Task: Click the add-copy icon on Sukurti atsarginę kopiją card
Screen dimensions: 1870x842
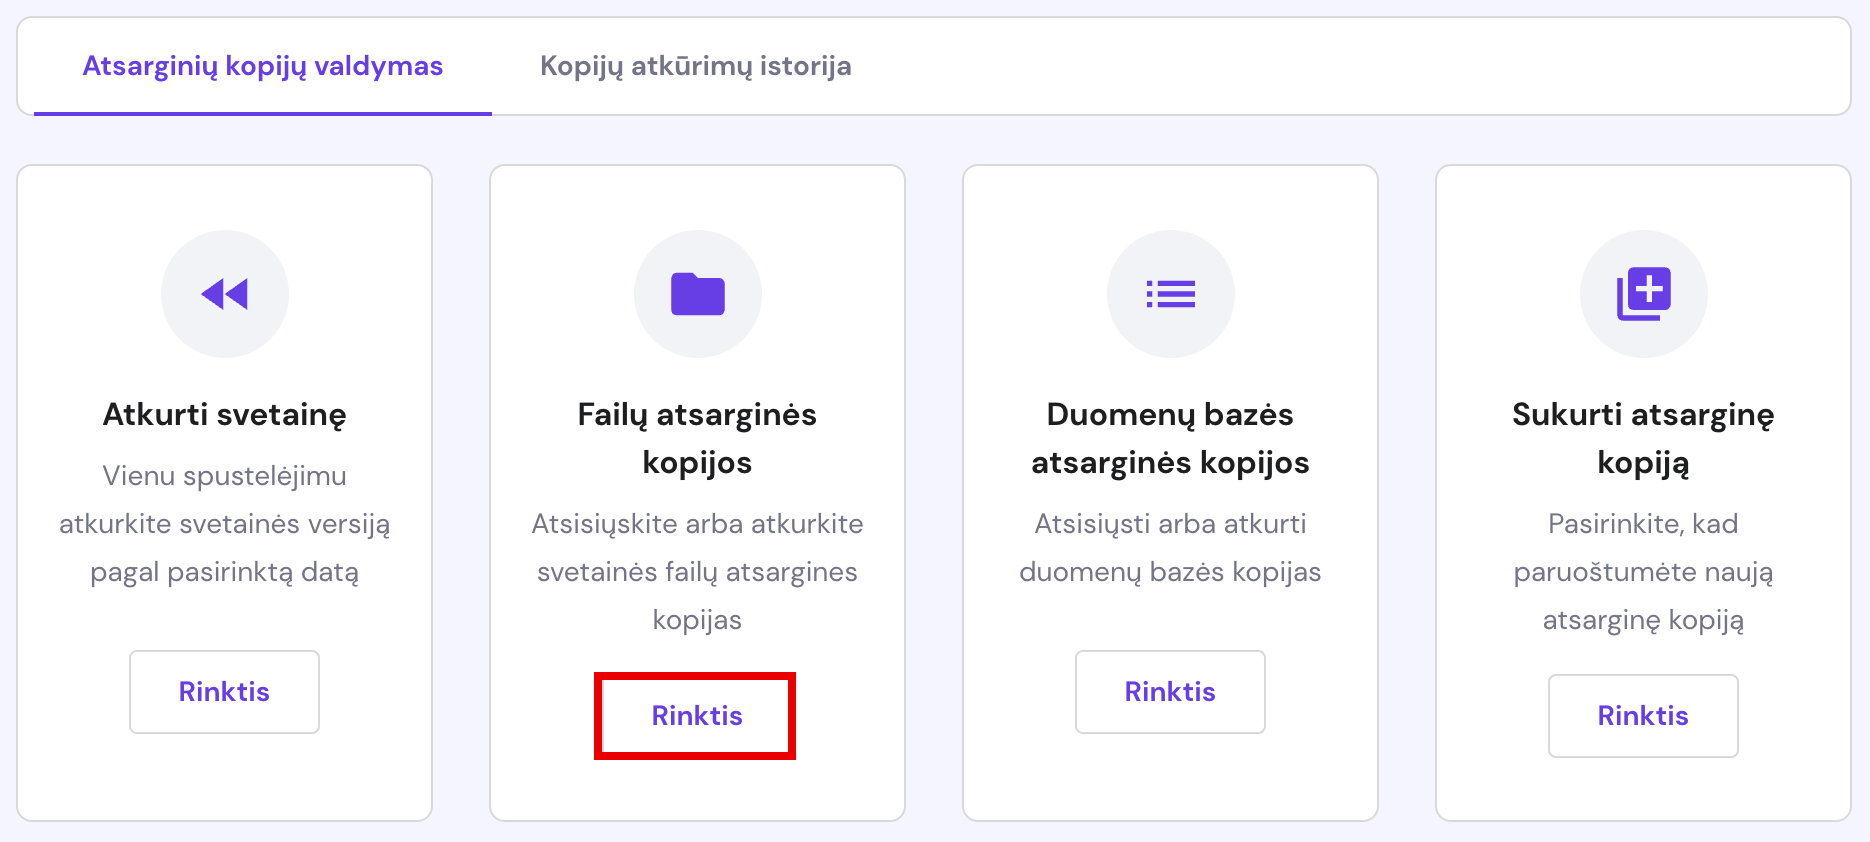Action: pos(1643,293)
